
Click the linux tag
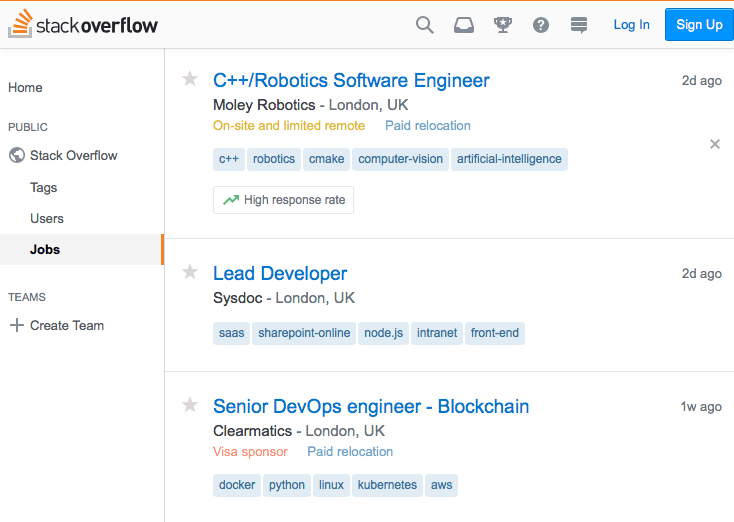click(x=331, y=485)
